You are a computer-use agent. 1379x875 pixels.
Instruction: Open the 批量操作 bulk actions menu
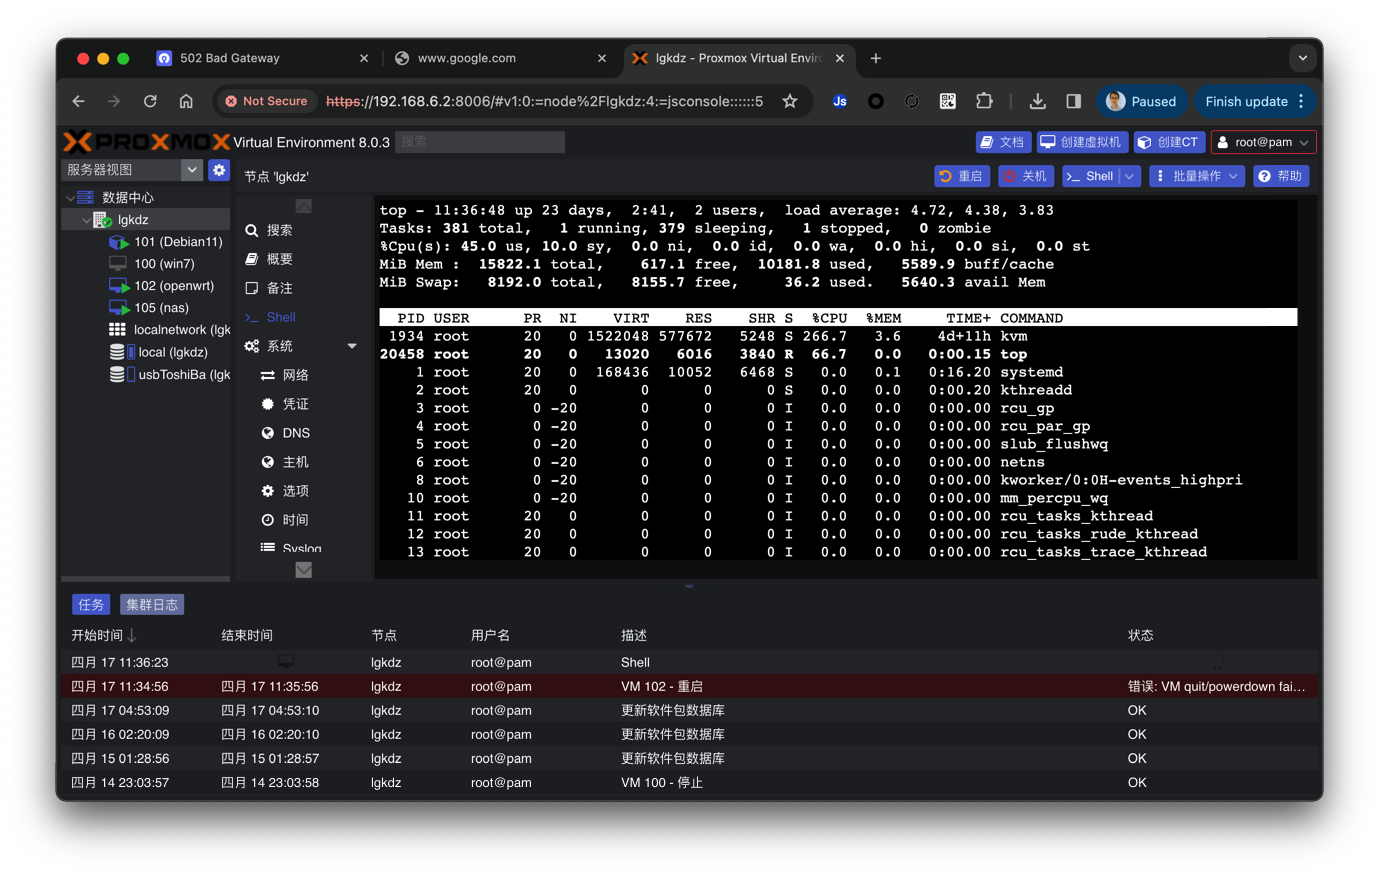(1196, 176)
